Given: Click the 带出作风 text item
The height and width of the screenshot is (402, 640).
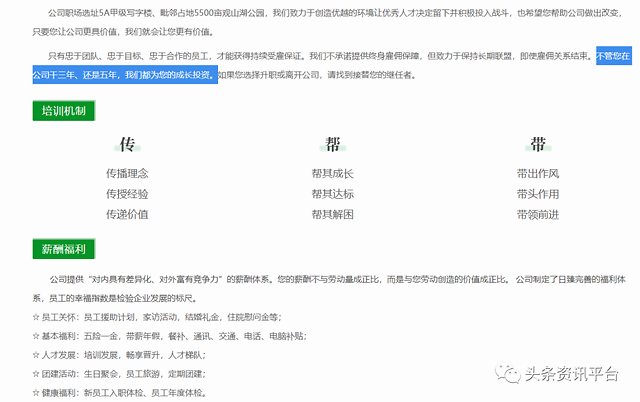Looking at the screenshot, I should point(538,173).
